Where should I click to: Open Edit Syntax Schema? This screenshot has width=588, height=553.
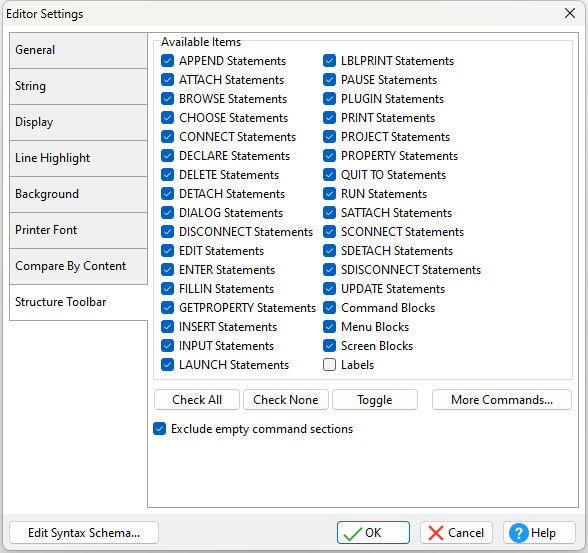(x=84, y=533)
